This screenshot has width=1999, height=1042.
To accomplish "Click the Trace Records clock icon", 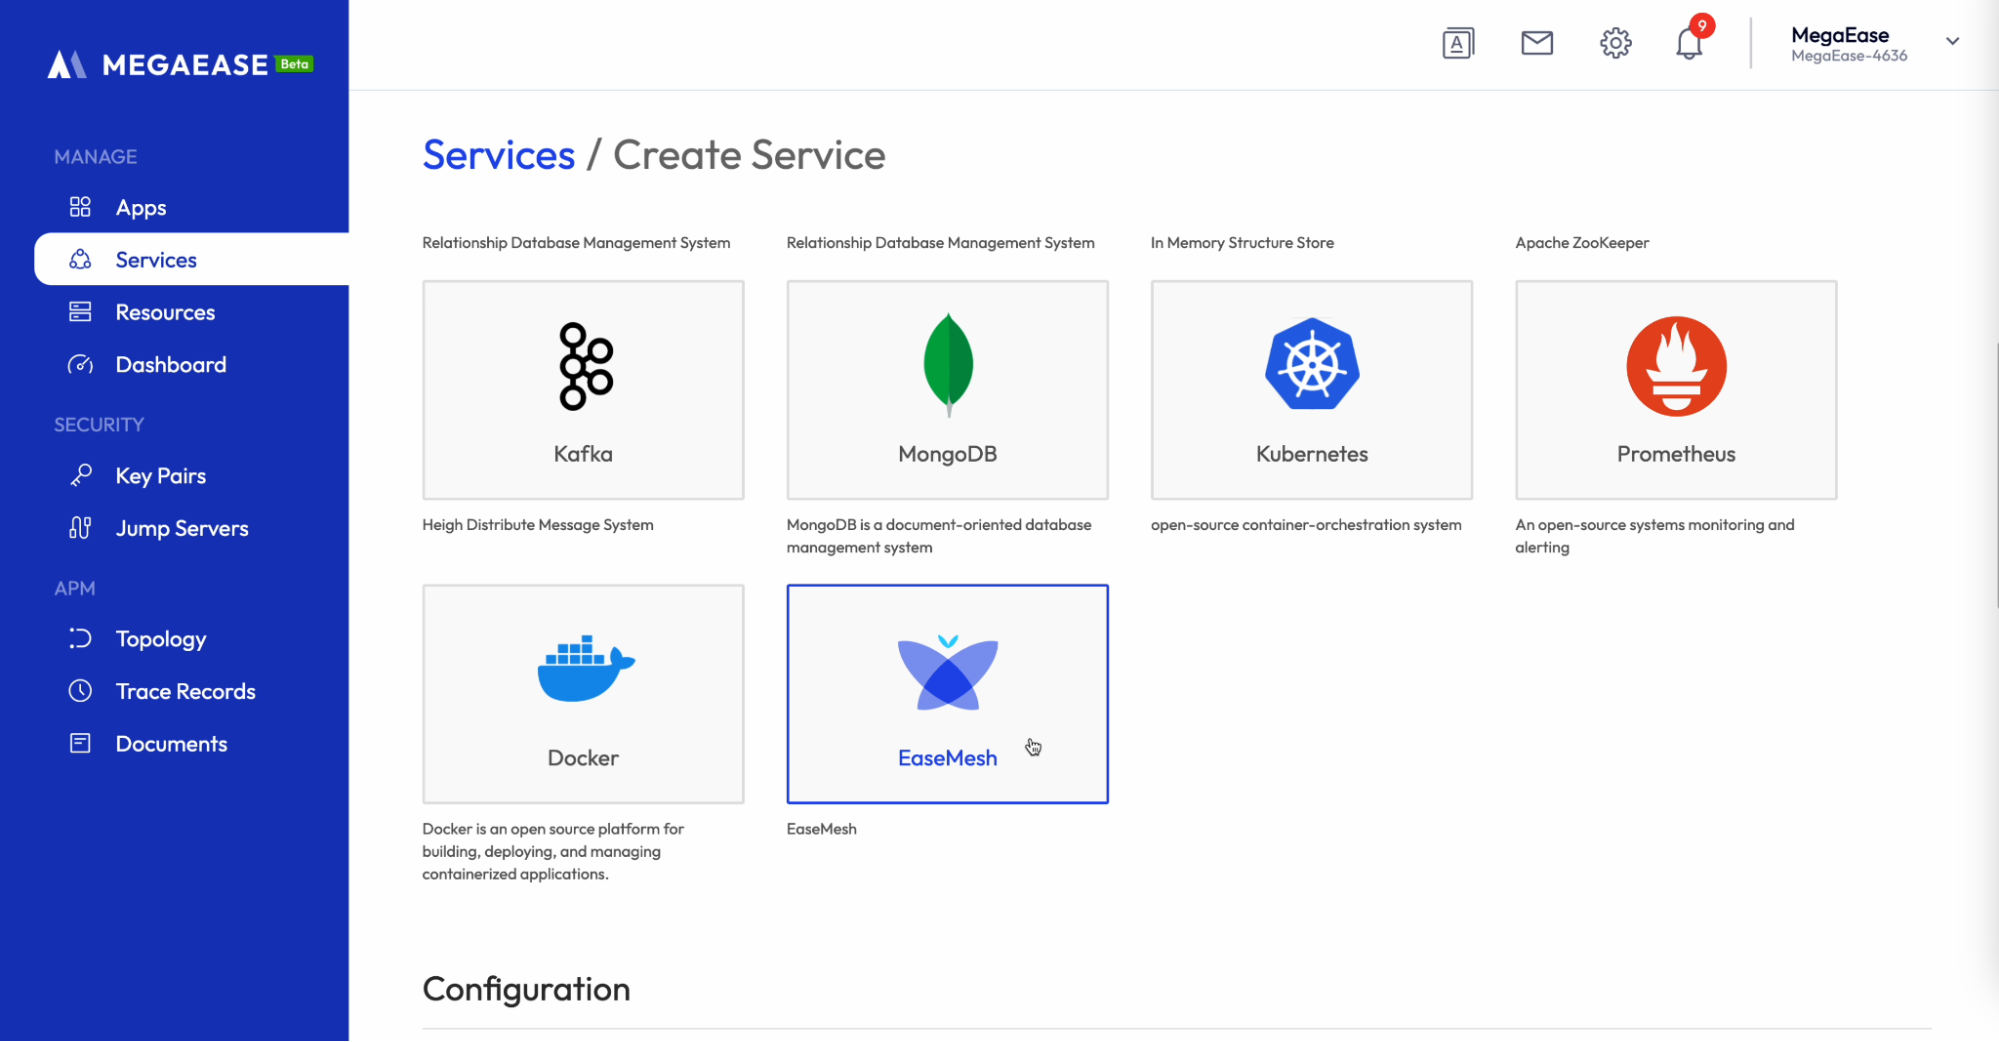I will pos(80,691).
